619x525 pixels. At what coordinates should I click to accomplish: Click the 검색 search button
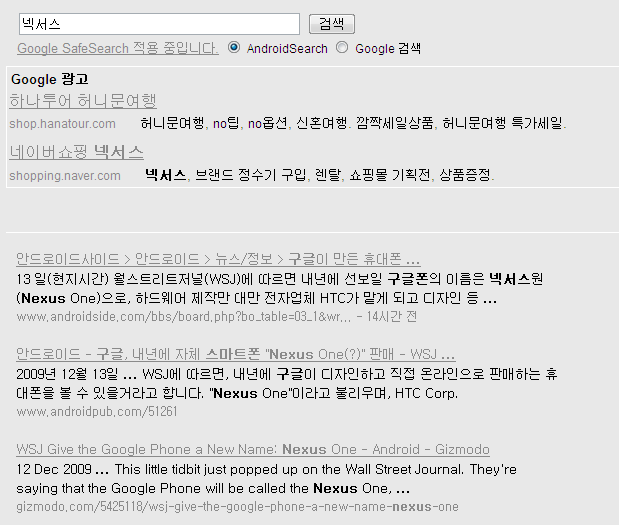coord(332,24)
